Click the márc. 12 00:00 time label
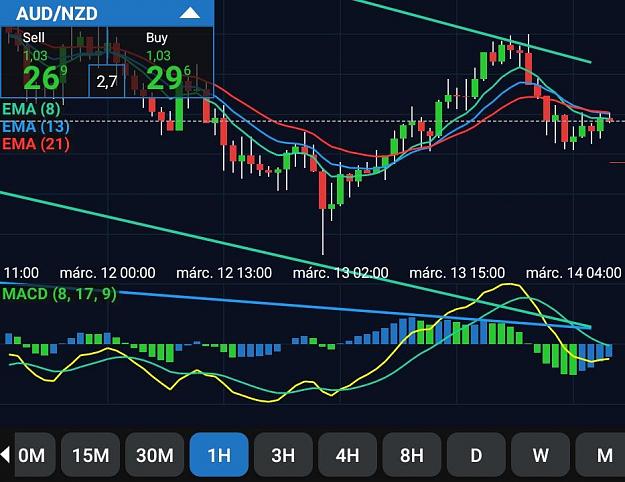 (x=107, y=273)
